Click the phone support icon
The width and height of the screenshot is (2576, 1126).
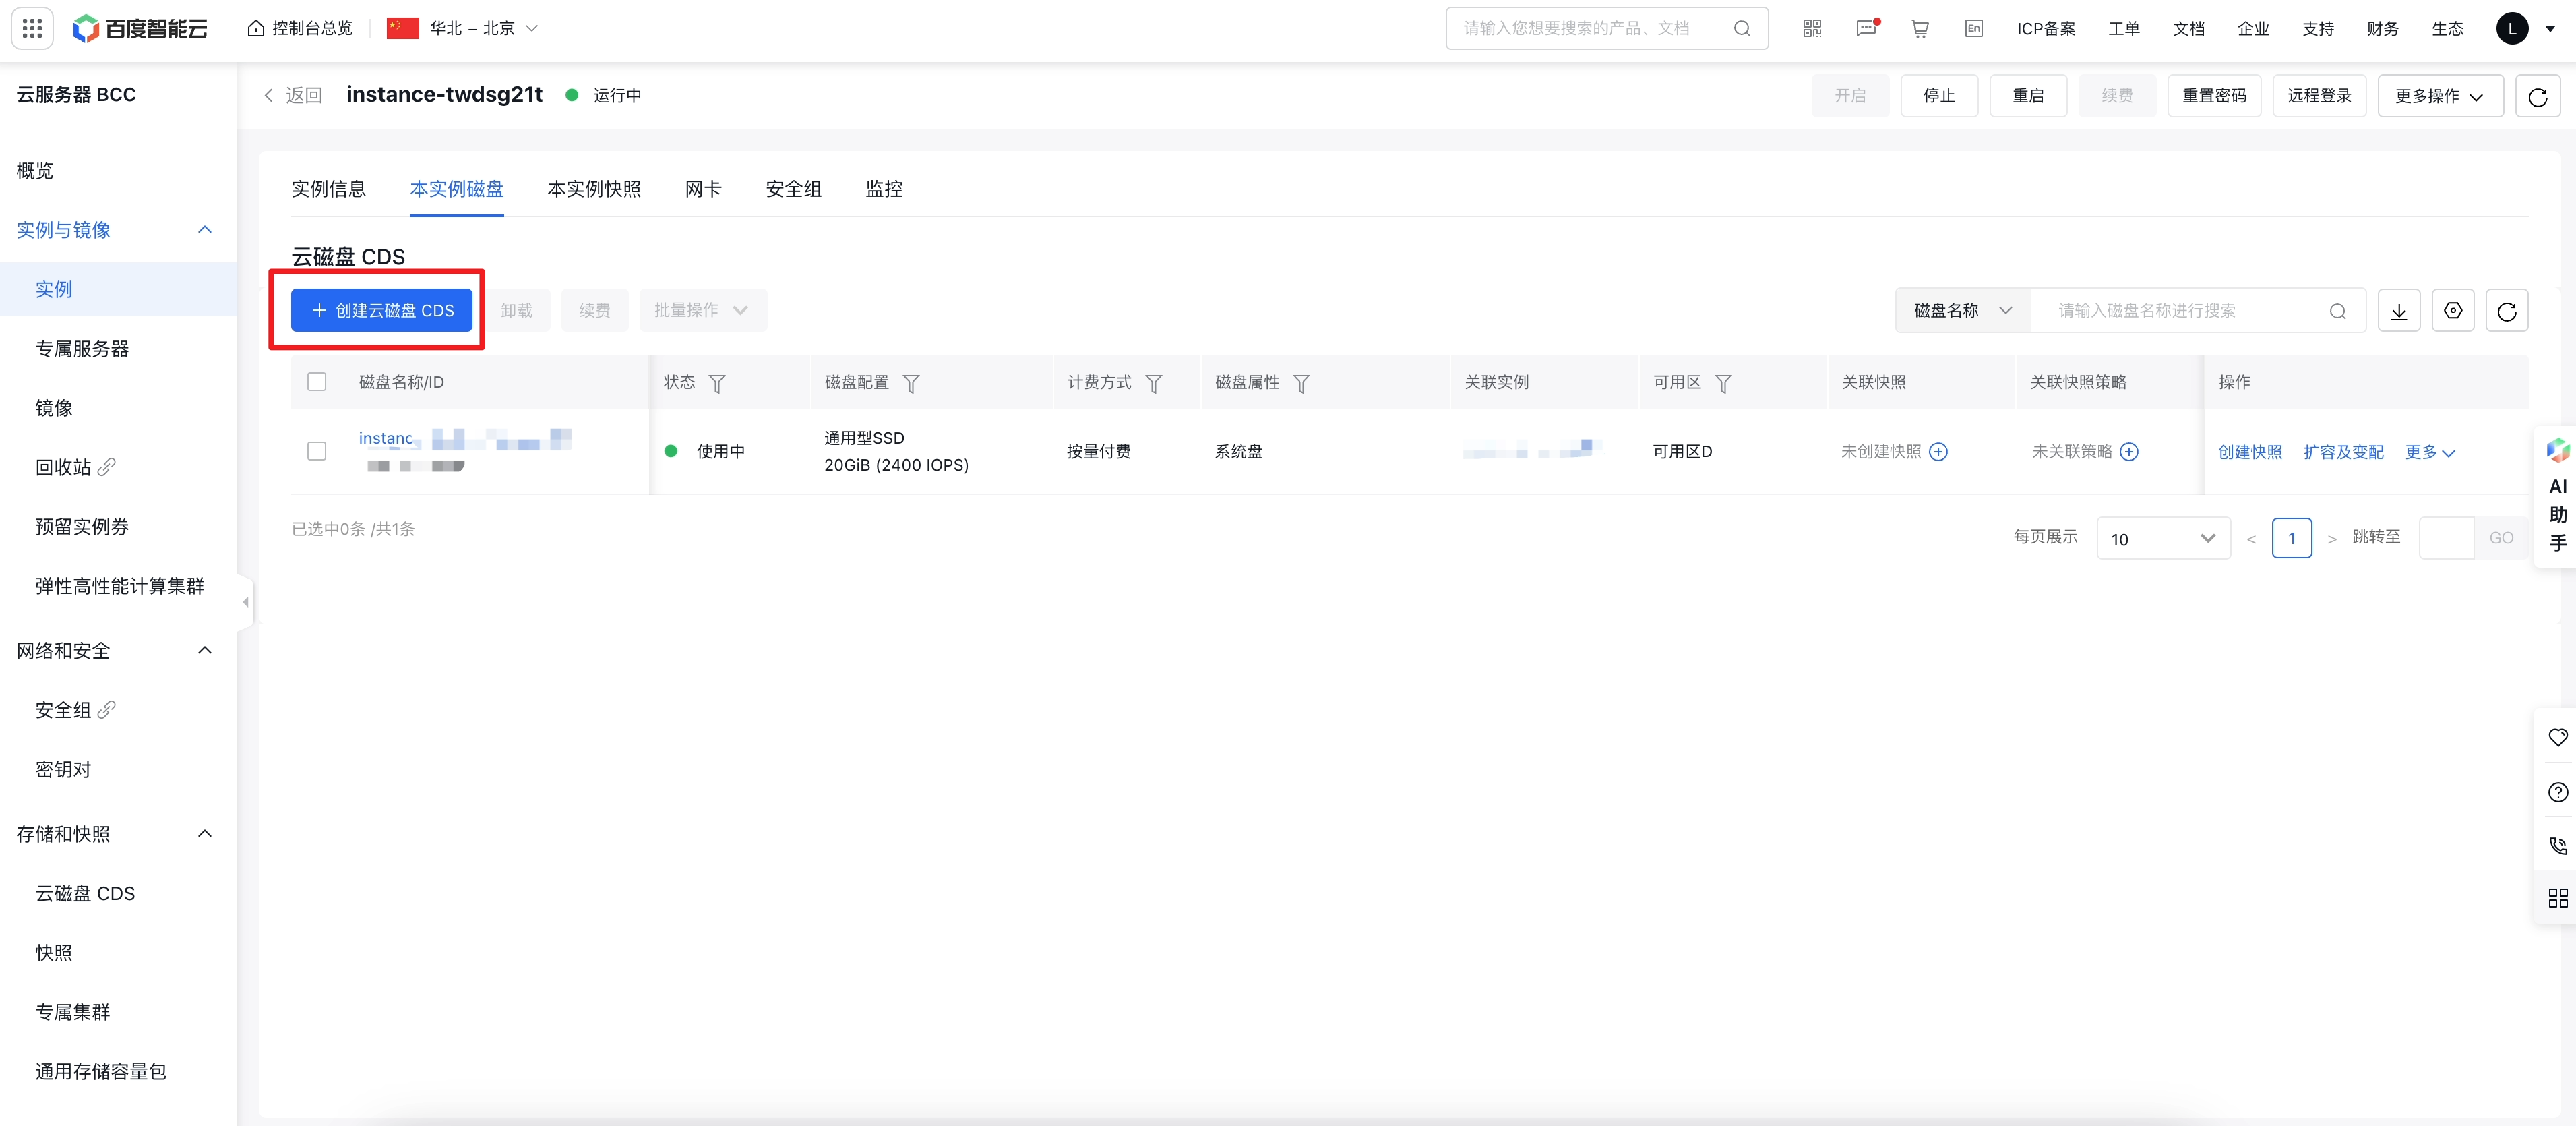click(x=2557, y=846)
